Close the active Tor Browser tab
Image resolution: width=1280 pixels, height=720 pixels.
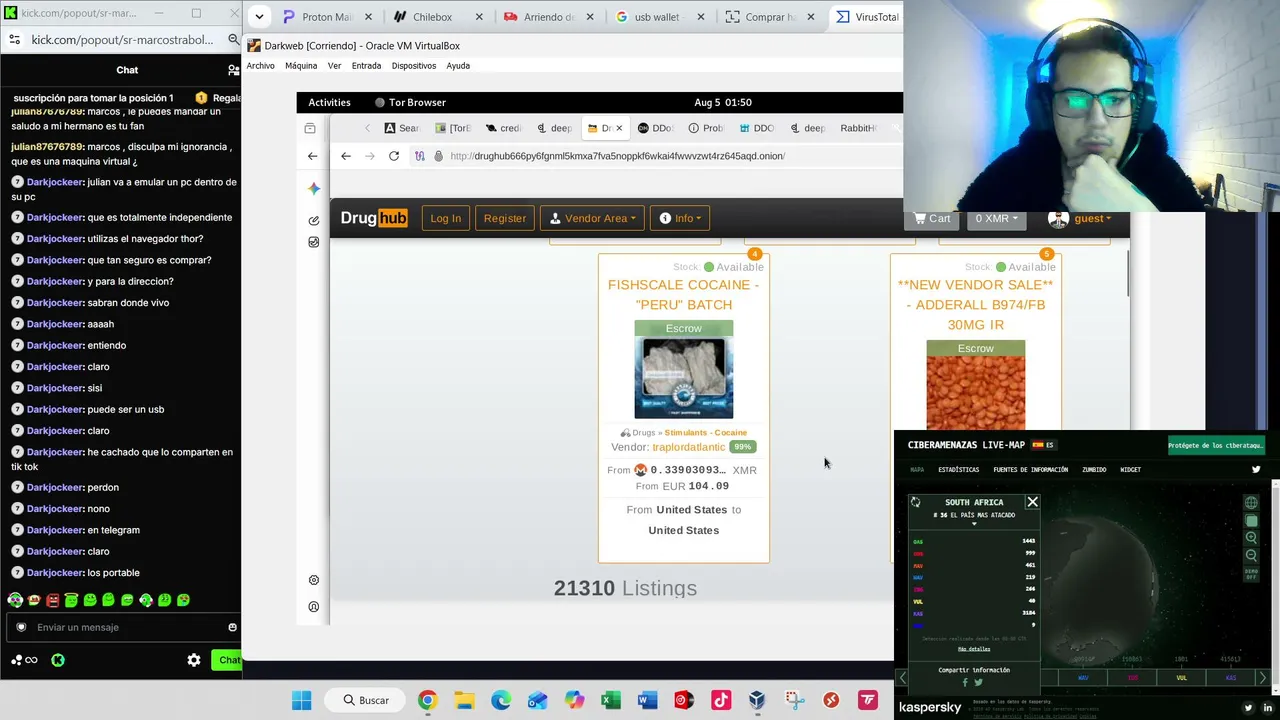pos(619,128)
